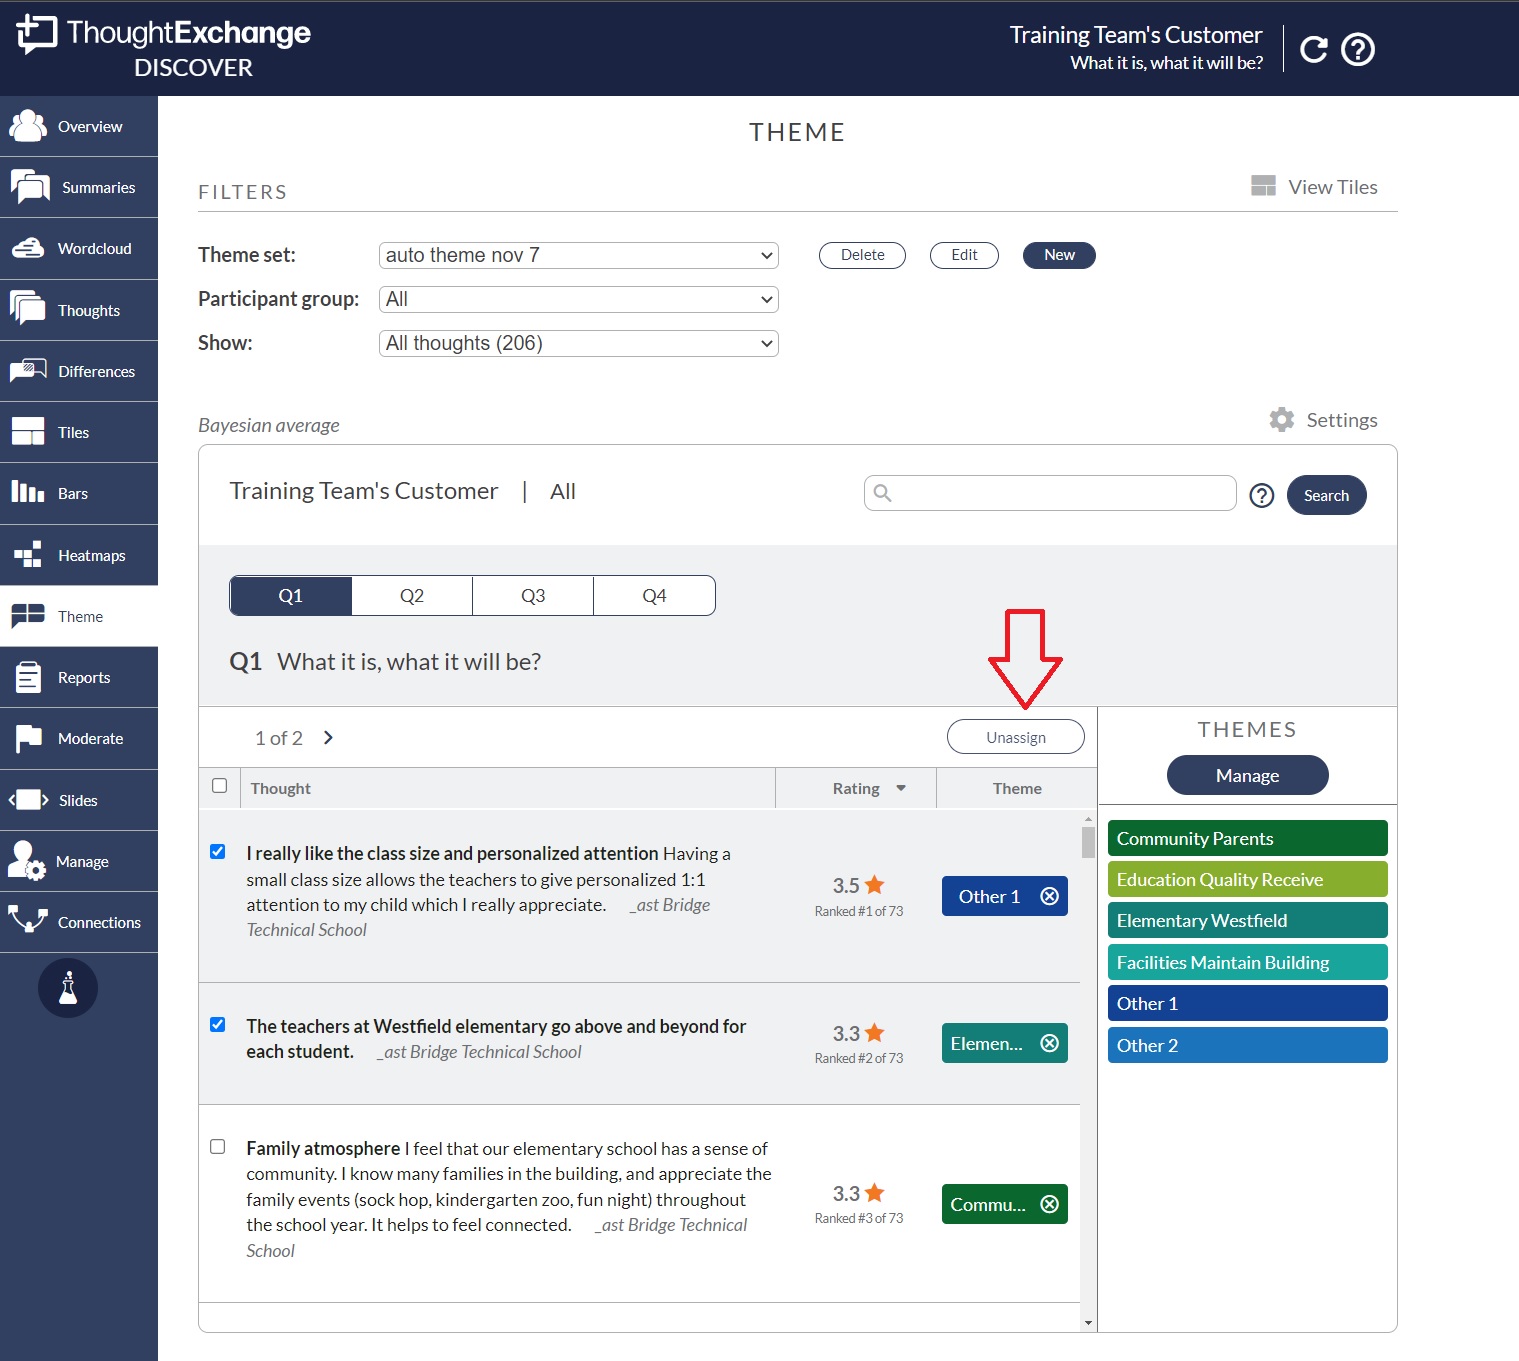Switch to Q1 tab
The width and height of the screenshot is (1519, 1361).
point(291,595)
